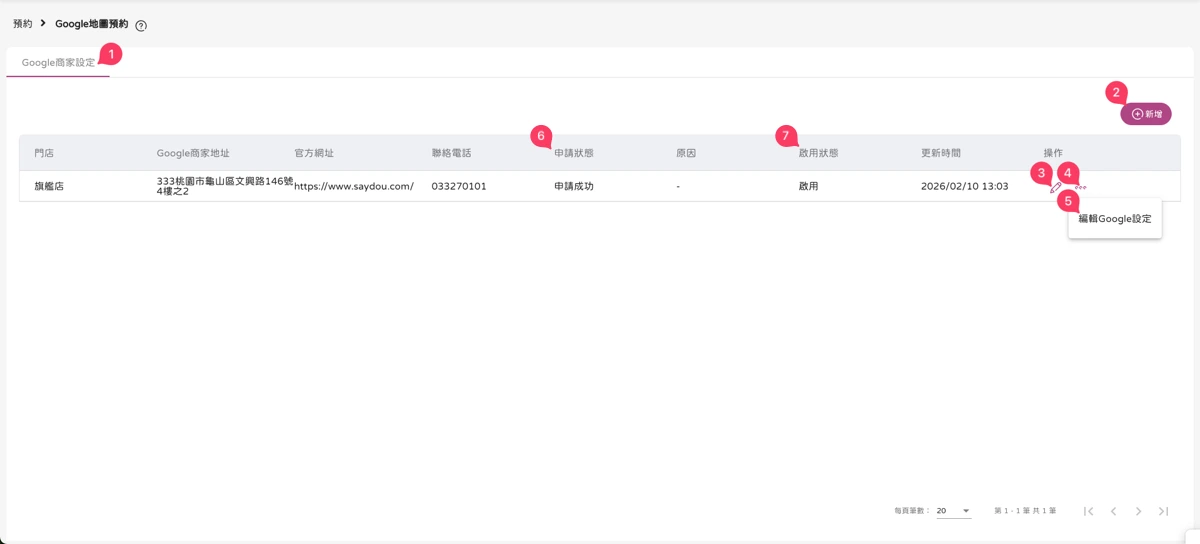Open the three-dots more menu for 旗艦店
Image resolution: width=1200 pixels, height=544 pixels.
pyautogui.click(x=1081, y=187)
